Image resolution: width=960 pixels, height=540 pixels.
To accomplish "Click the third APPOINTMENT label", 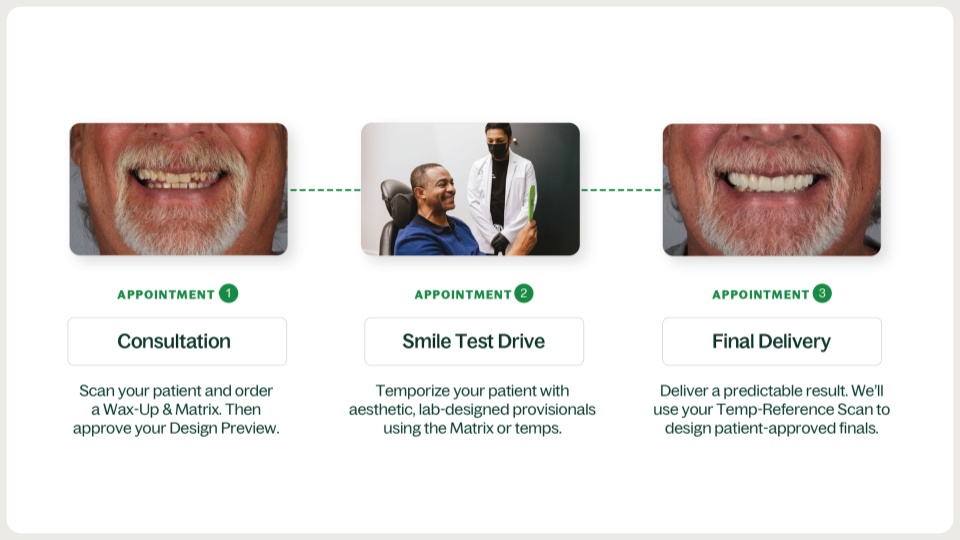I will [760, 294].
